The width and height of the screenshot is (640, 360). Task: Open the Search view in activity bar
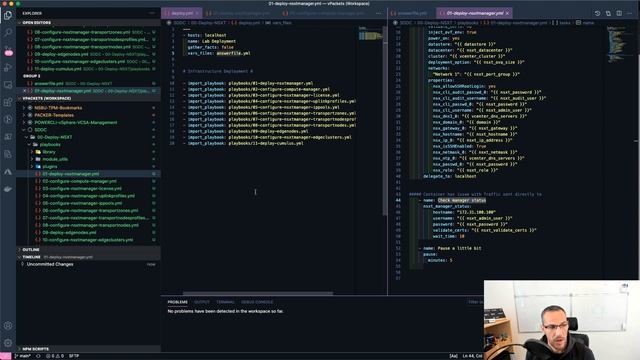click(x=8, y=33)
